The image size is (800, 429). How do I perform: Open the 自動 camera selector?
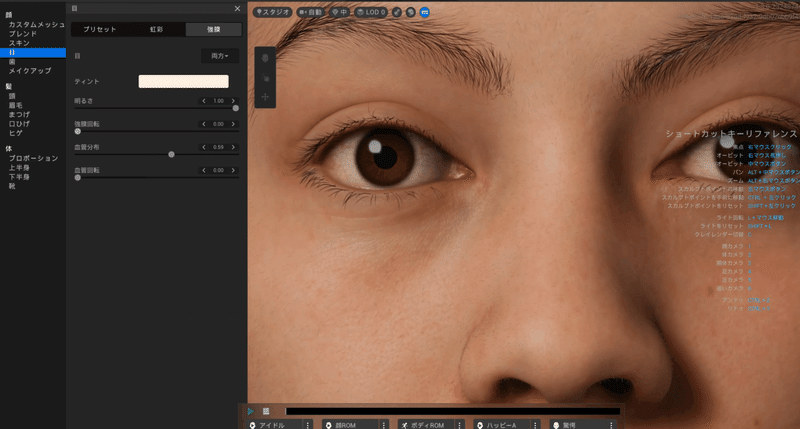311,12
